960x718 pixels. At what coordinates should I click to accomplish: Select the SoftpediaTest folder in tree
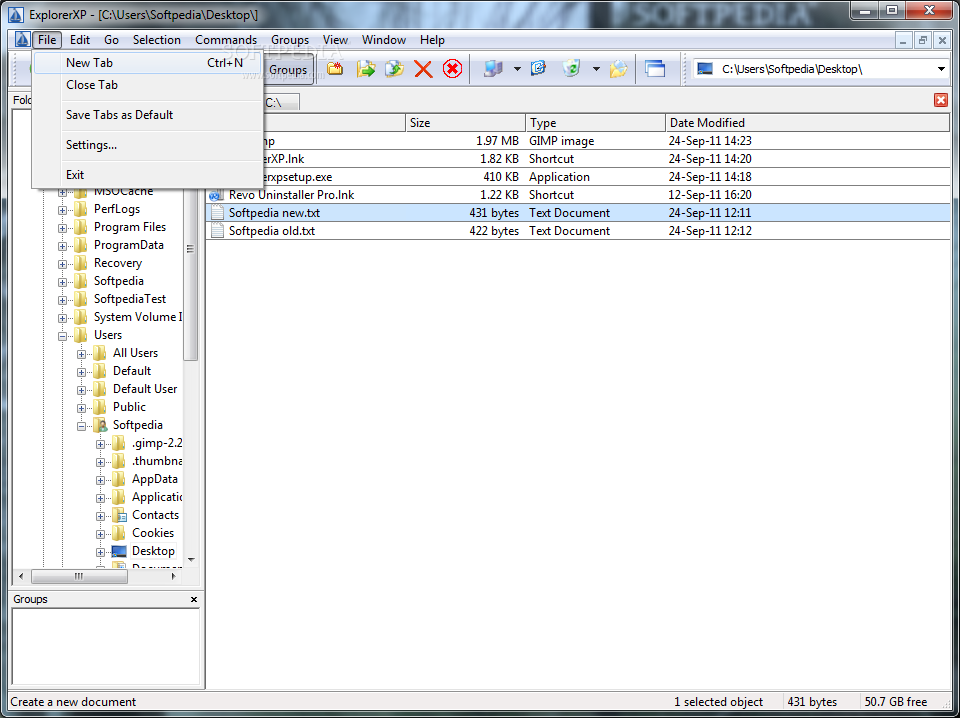(x=130, y=299)
